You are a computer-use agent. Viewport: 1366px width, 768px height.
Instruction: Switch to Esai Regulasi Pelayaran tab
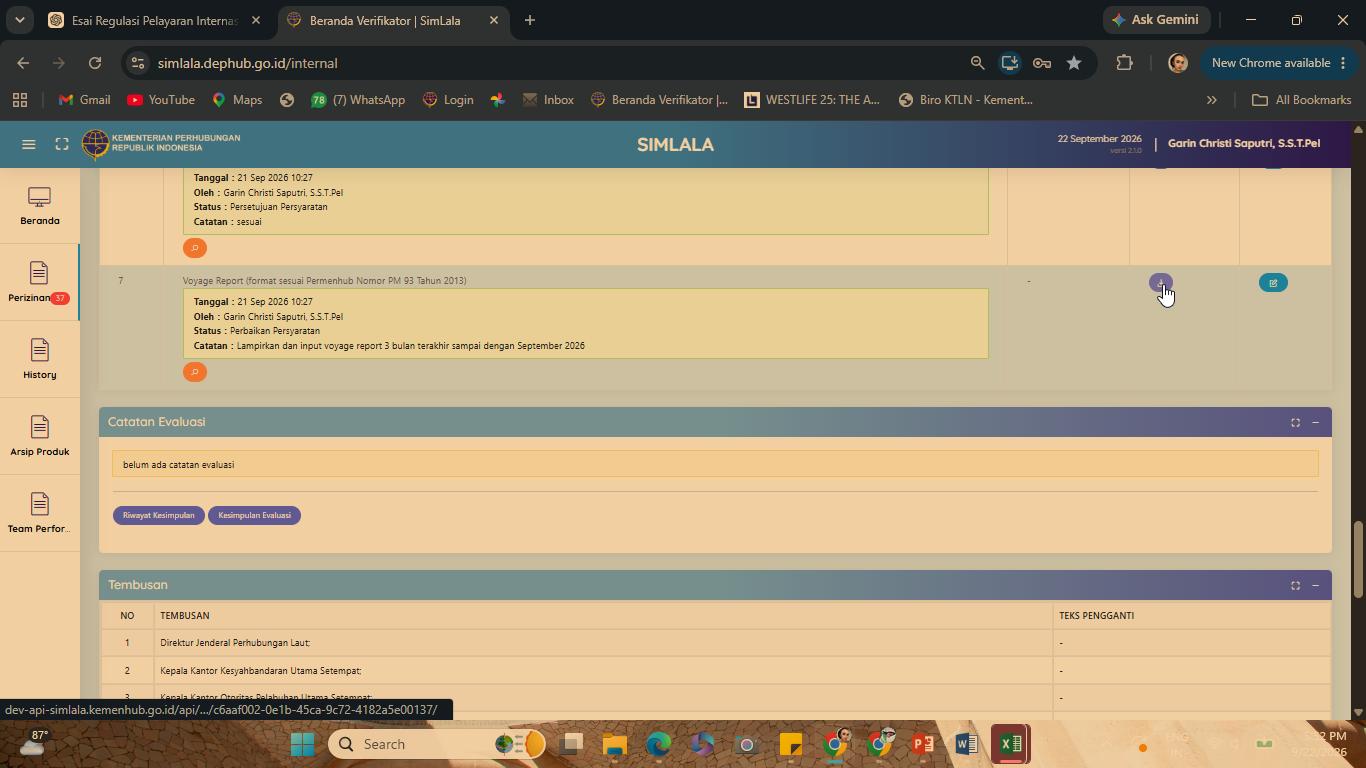pyautogui.click(x=155, y=20)
